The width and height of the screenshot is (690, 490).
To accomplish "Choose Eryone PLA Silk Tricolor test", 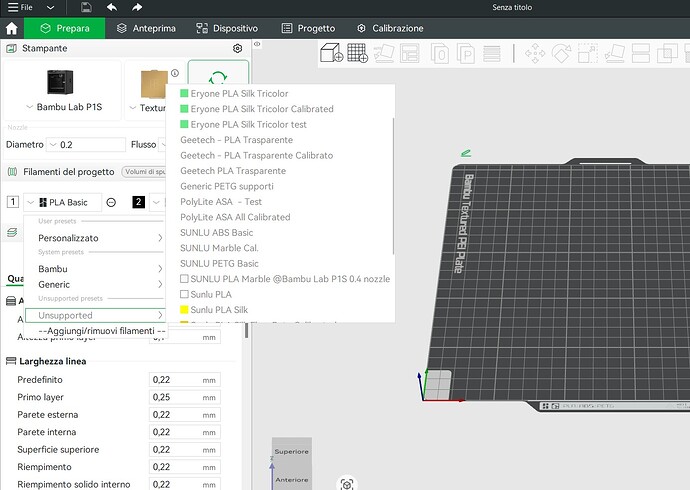I will (243, 124).
